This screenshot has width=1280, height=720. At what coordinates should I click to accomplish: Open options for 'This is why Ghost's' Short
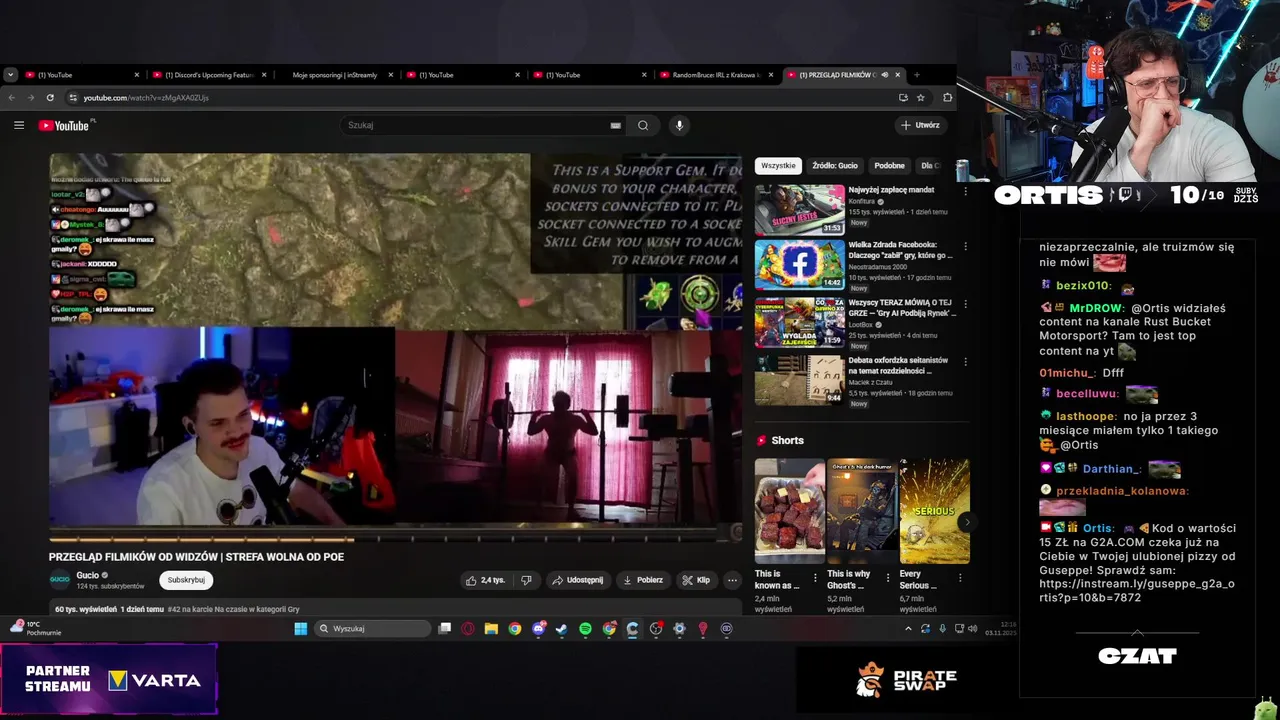[x=887, y=577]
